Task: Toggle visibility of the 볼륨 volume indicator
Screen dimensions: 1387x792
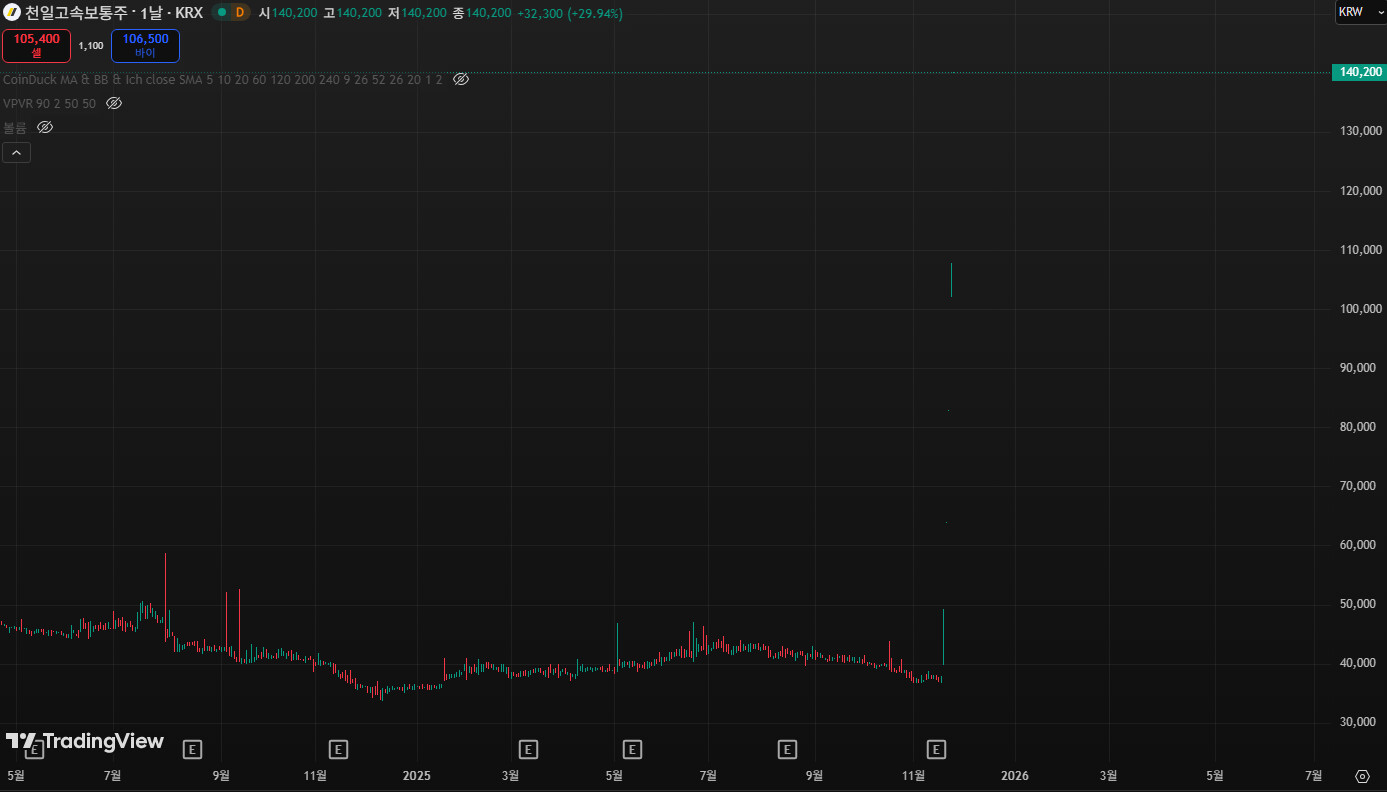Action: pyautogui.click(x=45, y=127)
